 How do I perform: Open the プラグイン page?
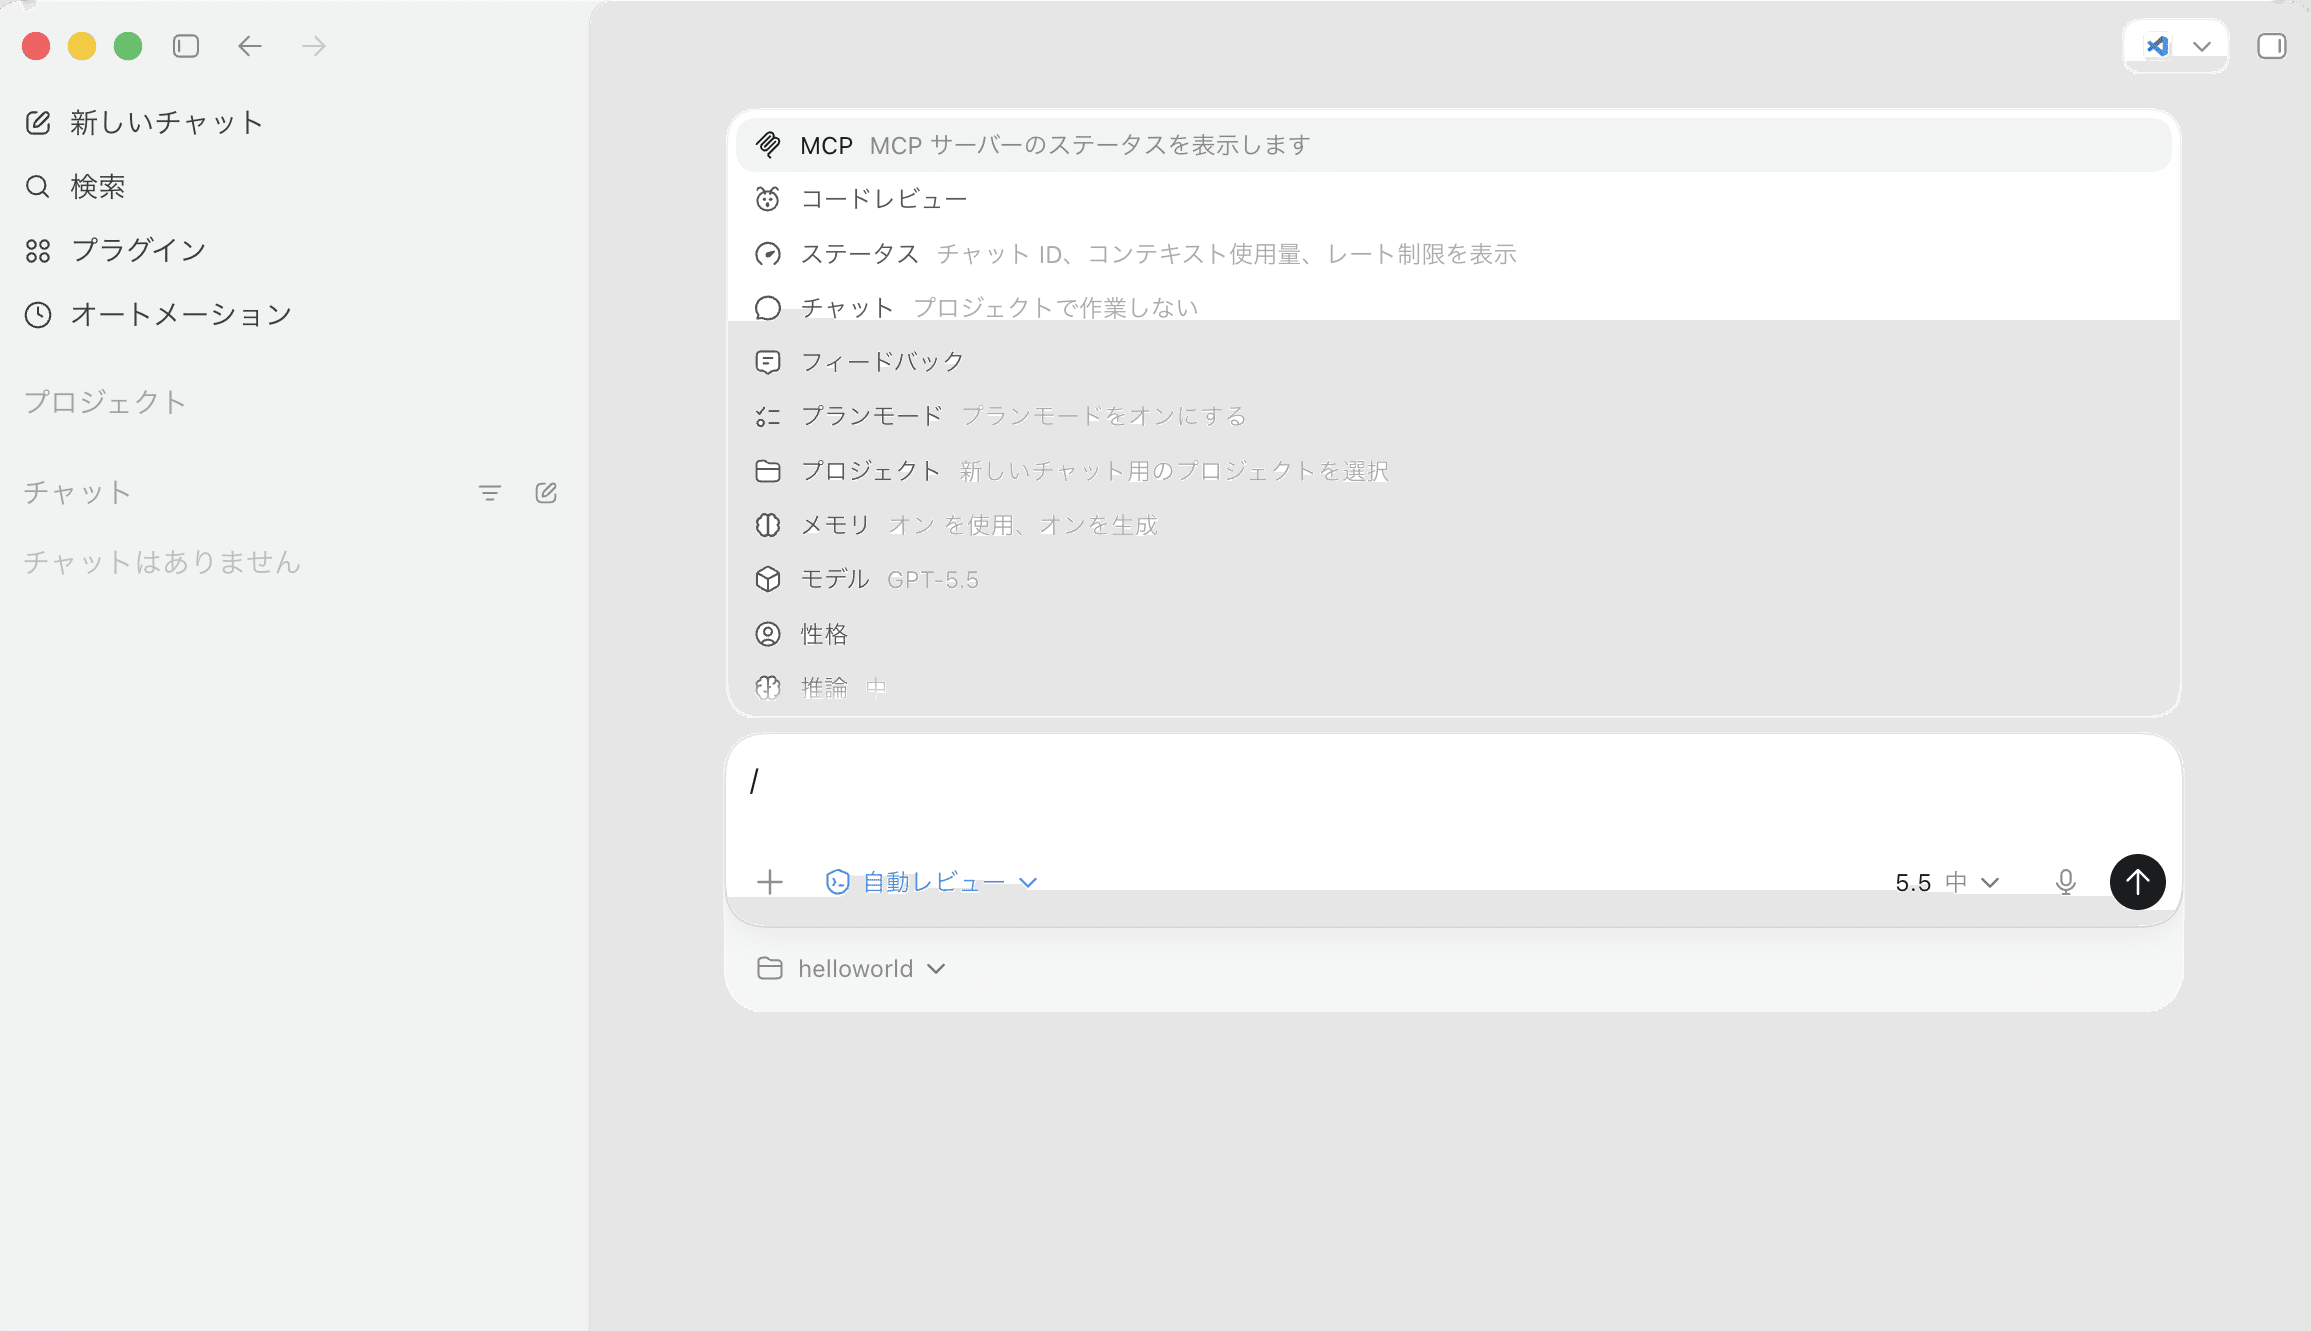pos(116,250)
